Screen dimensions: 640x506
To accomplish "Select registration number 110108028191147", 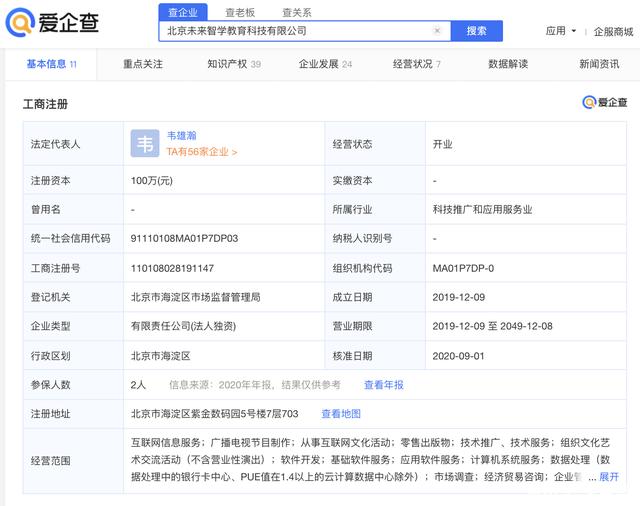I will pos(172,268).
